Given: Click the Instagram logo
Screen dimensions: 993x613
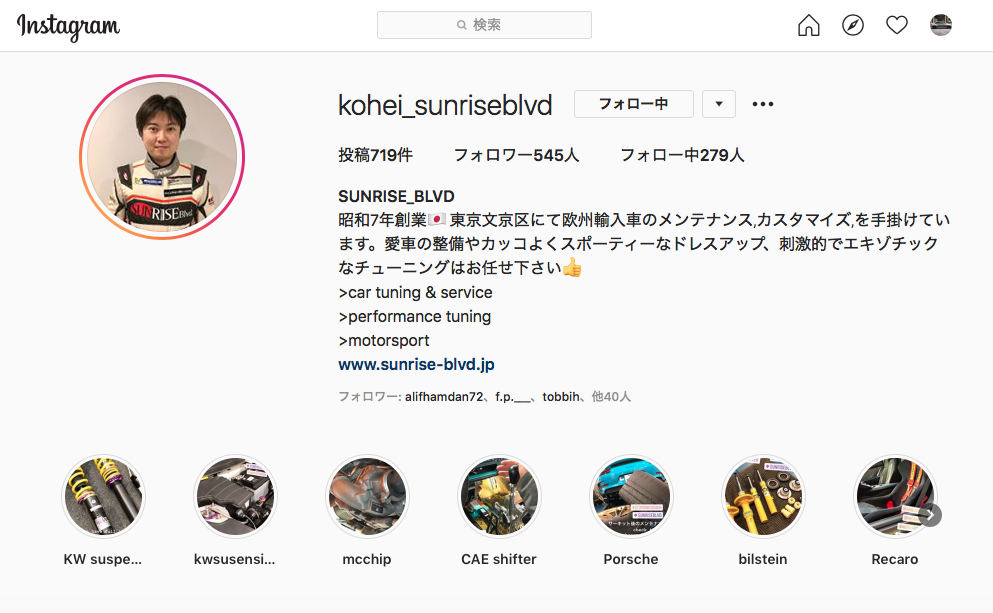Looking at the screenshot, I should (68, 27).
